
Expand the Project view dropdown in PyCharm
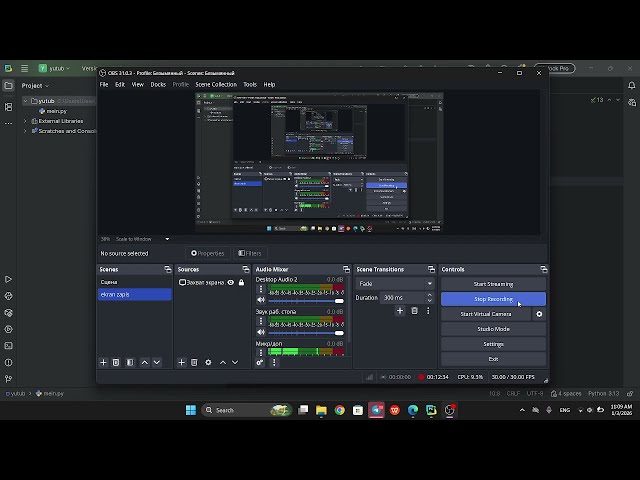pyautogui.click(x=36, y=86)
